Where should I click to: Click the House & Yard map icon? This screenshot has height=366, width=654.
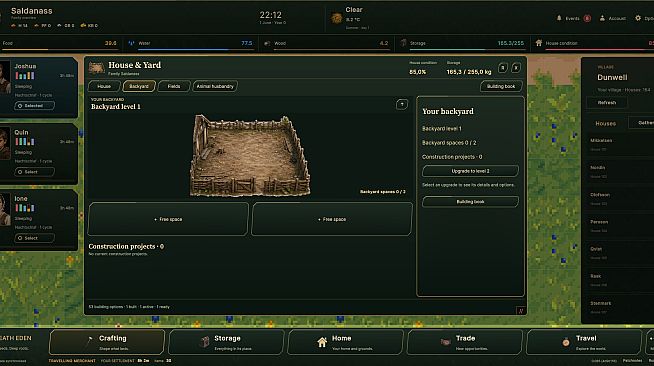pos(96,68)
